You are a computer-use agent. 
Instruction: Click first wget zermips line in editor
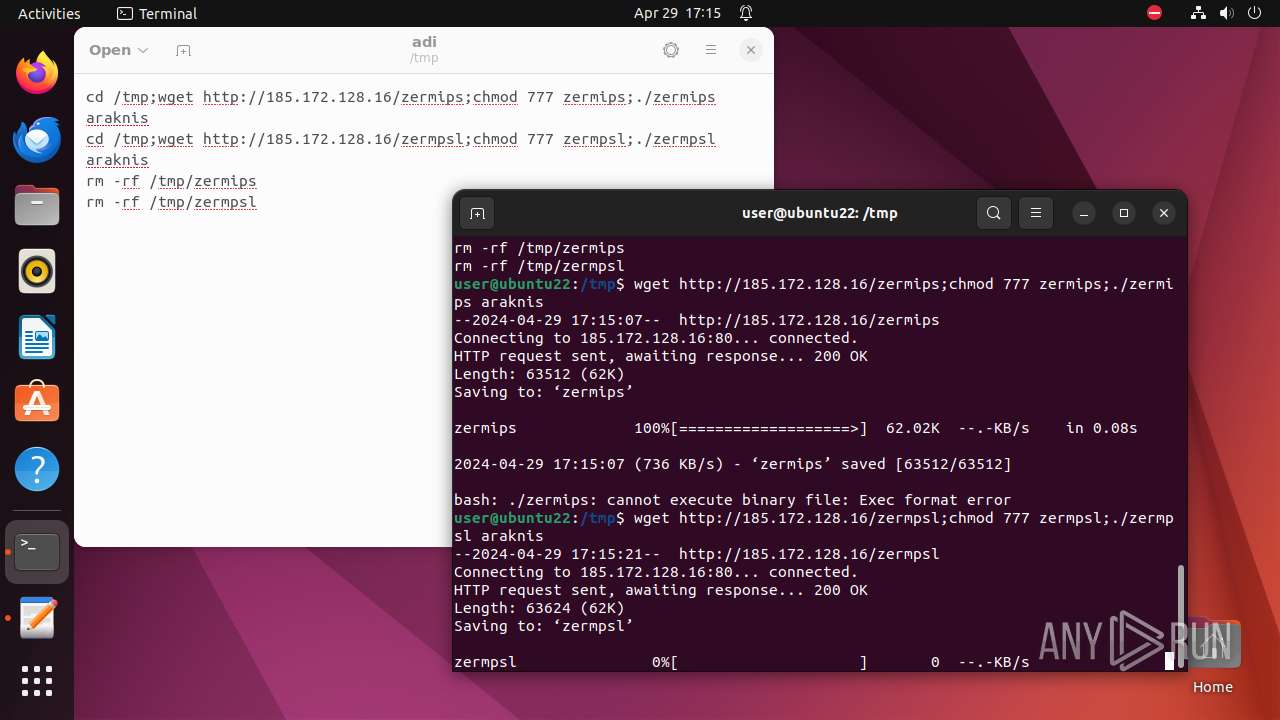pos(401,97)
